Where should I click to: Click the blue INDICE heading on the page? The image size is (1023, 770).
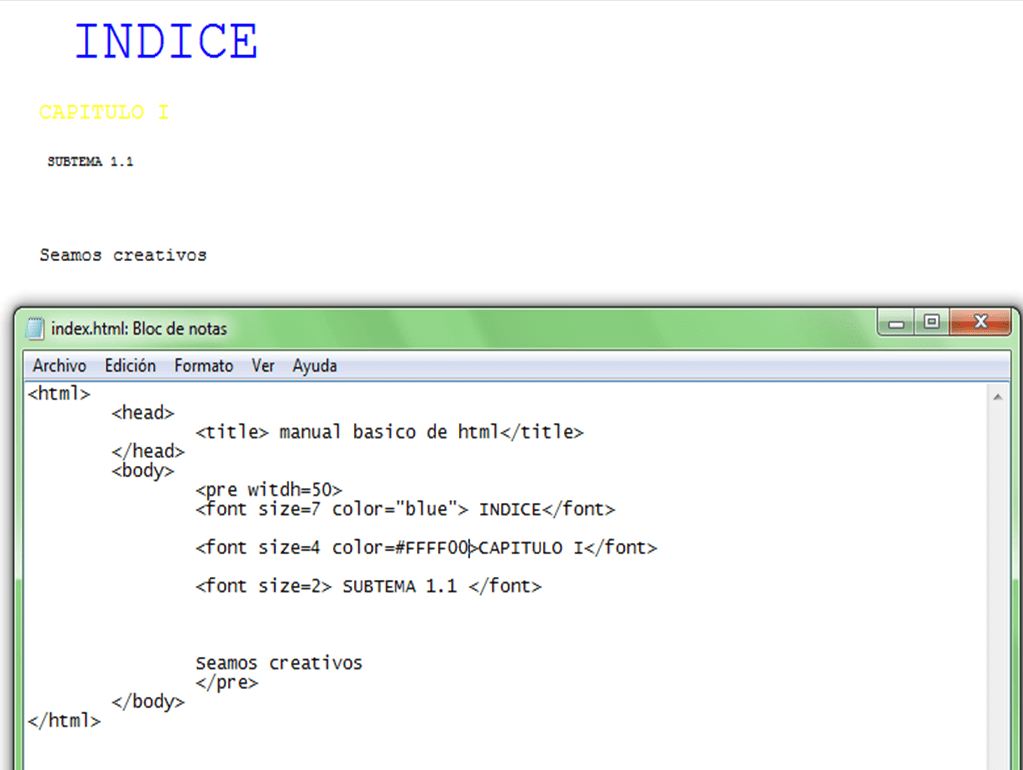pyautogui.click(x=166, y=42)
